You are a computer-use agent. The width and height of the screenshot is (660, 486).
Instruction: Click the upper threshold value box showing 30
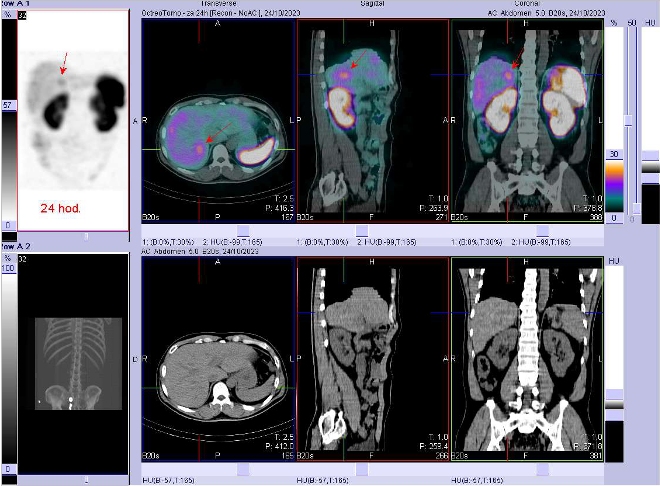coord(614,154)
